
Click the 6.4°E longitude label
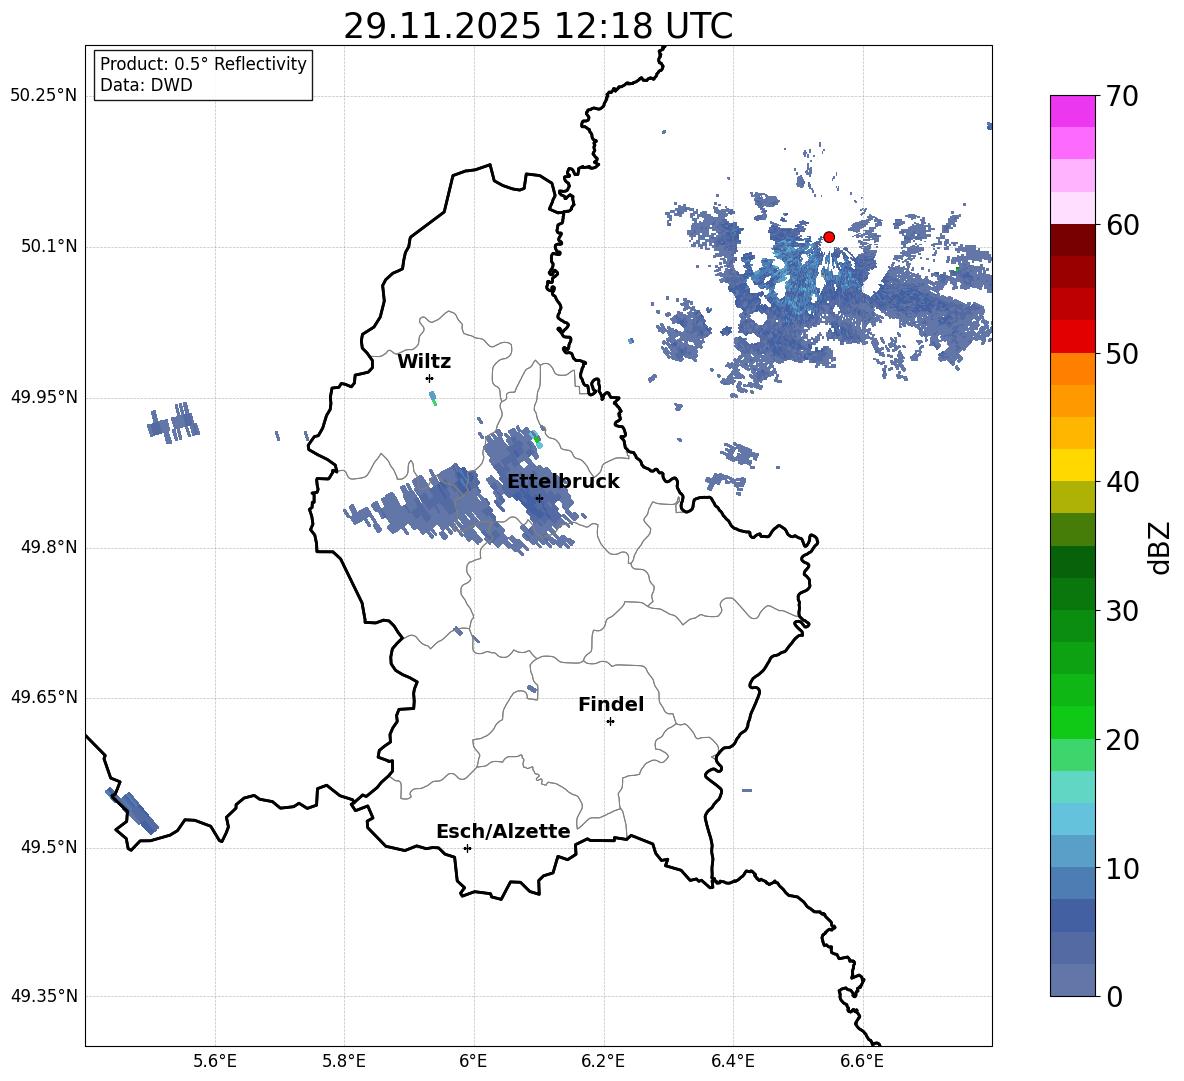[x=732, y=1061]
